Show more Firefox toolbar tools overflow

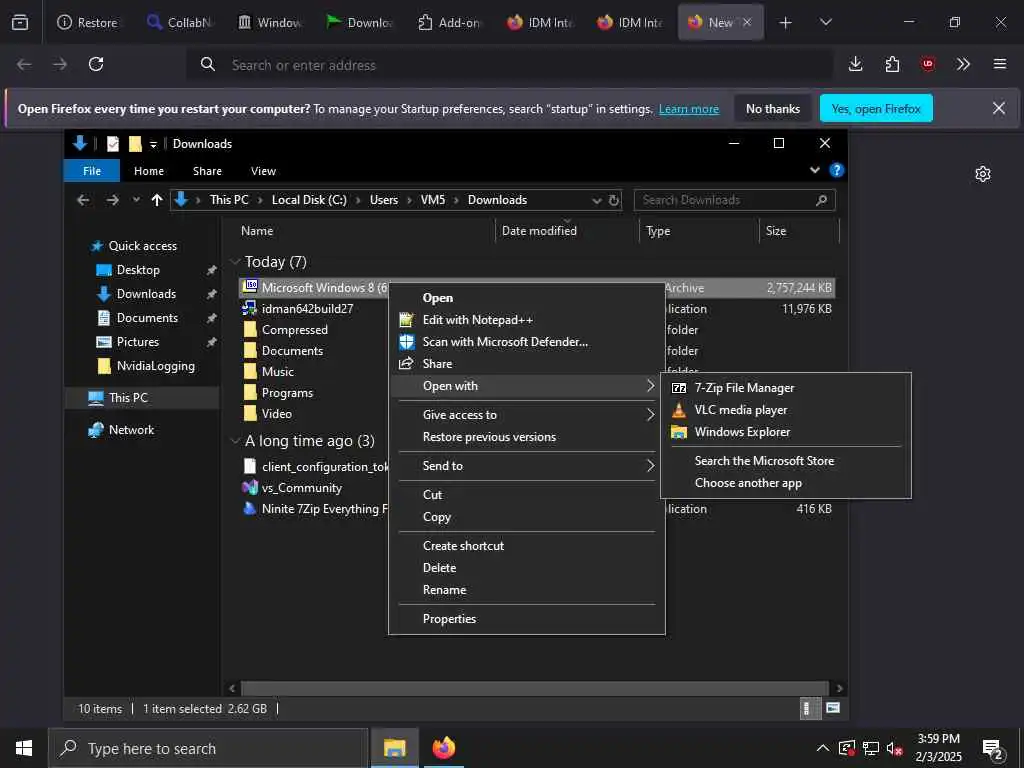[x=963, y=64]
